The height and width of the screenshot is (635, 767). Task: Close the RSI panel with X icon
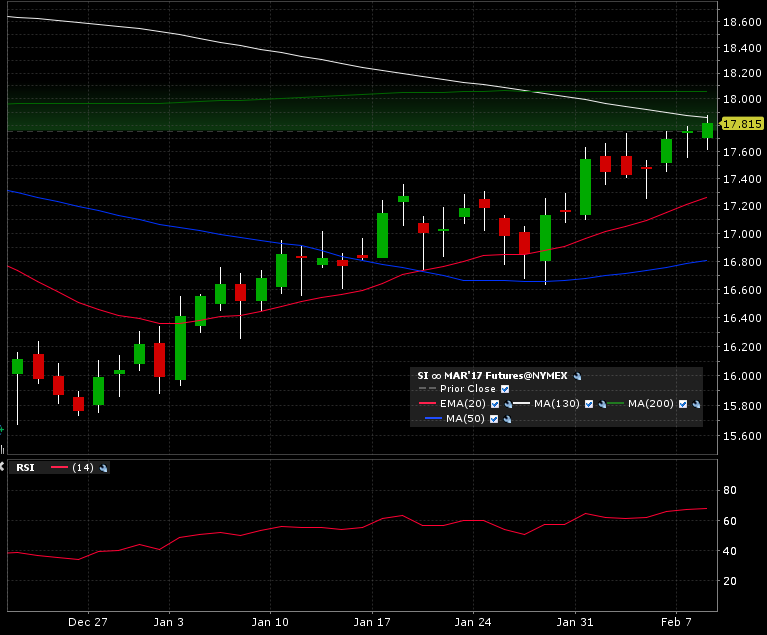tap(2, 466)
